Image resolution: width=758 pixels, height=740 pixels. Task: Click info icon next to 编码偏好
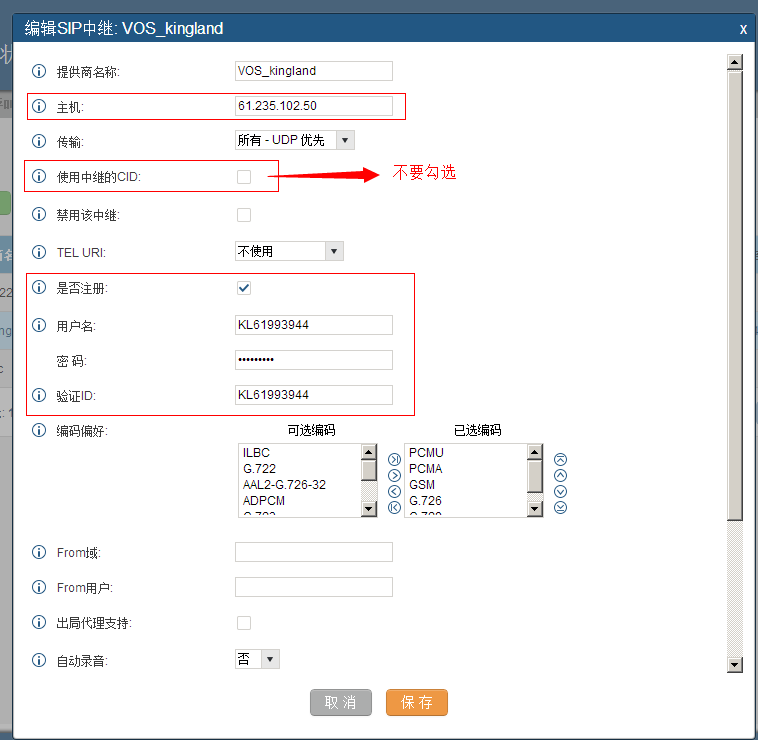tap(40, 431)
